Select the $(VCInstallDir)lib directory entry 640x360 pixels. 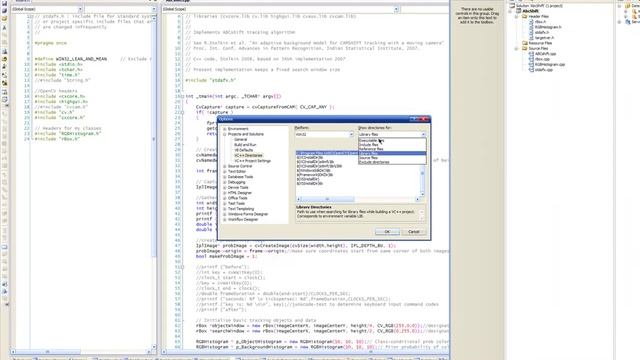[310, 158]
